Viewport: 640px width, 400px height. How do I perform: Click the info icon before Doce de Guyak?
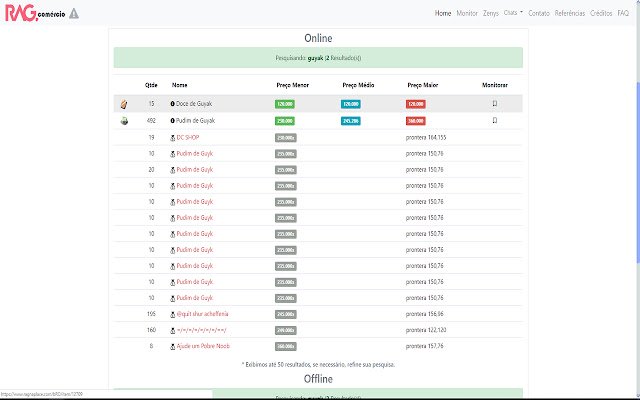click(173, 104)
